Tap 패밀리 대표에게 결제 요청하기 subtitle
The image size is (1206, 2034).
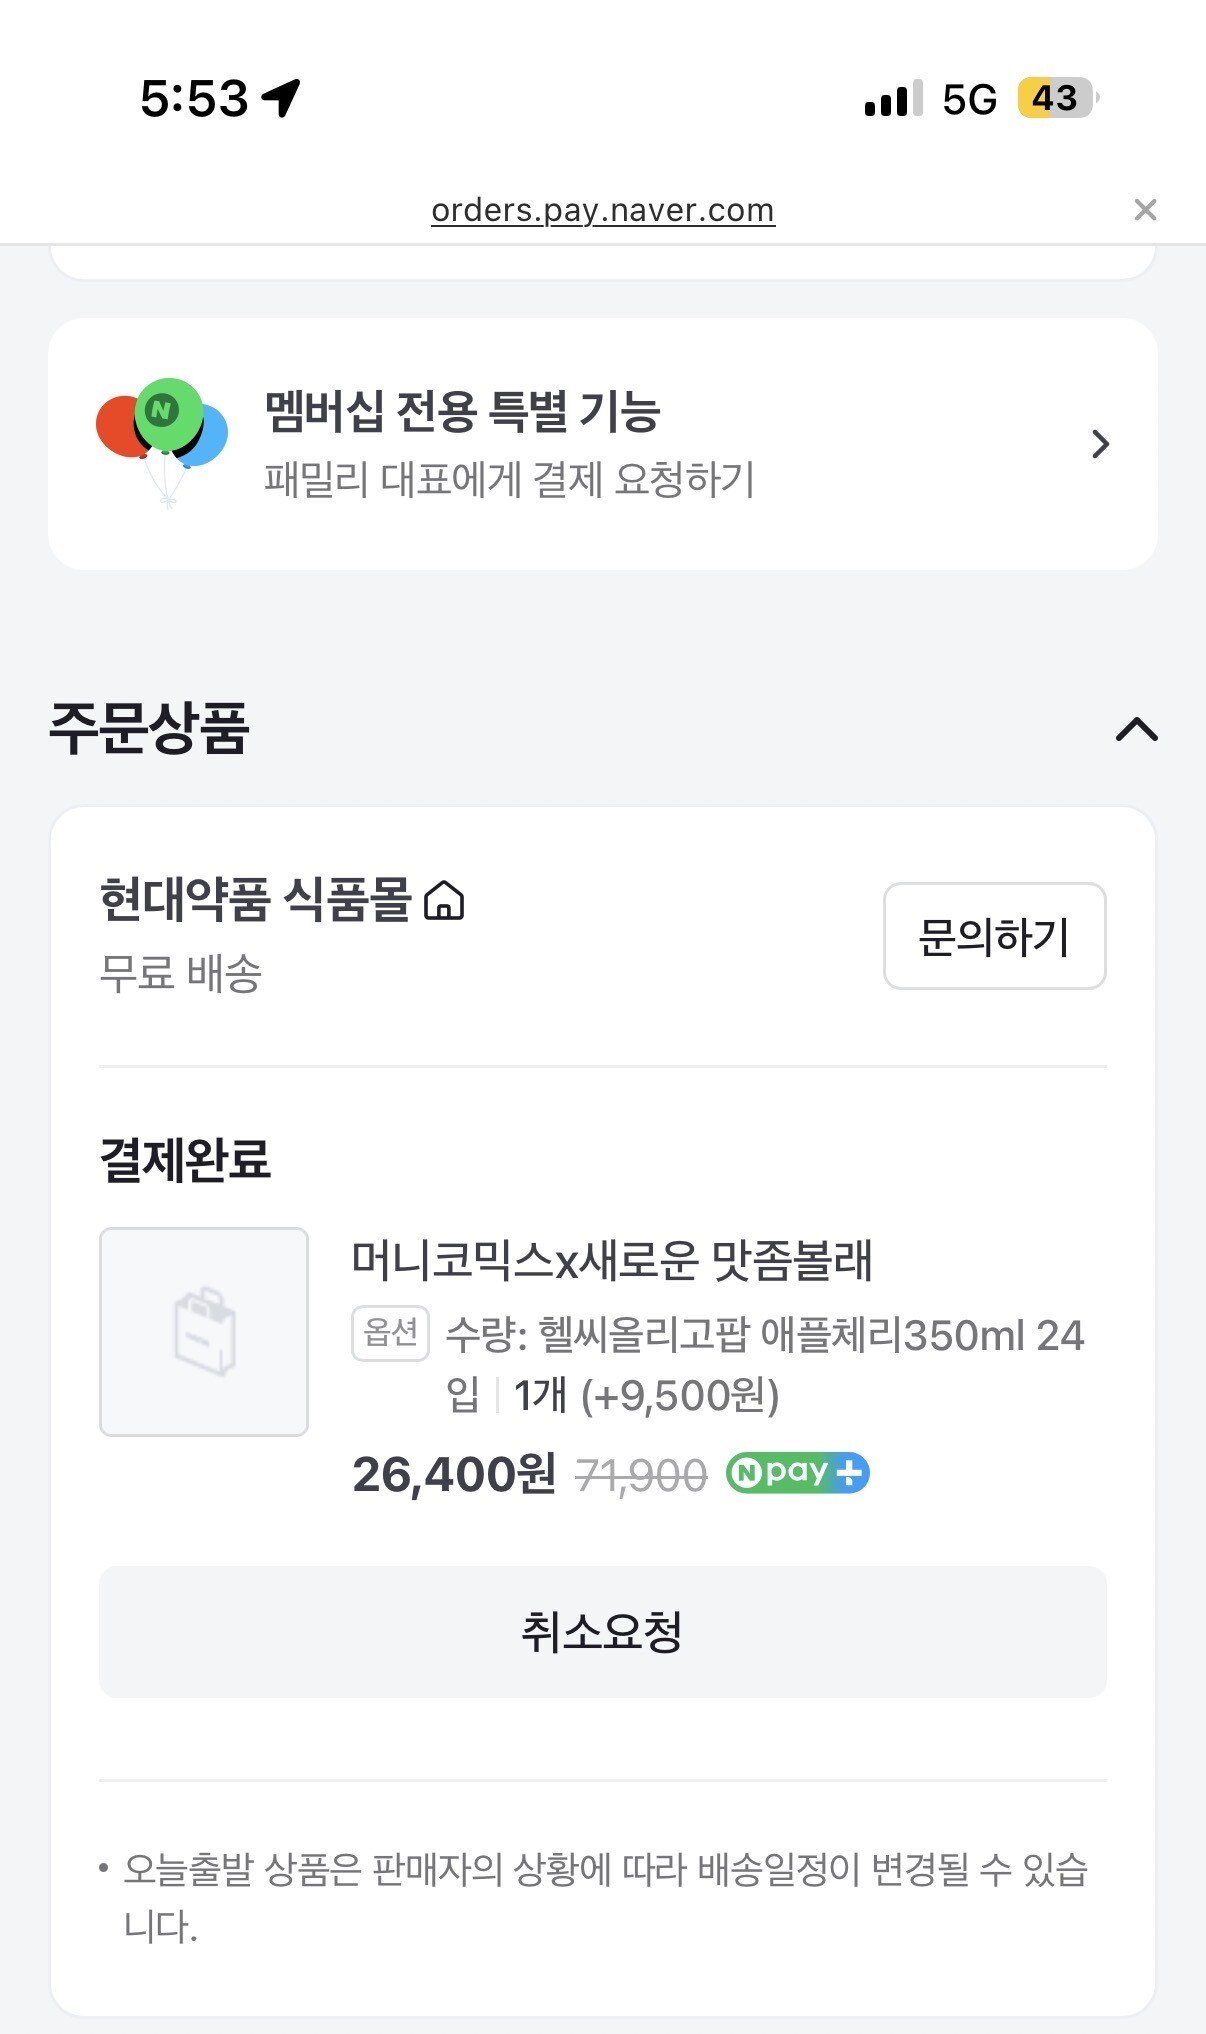tap(509, 480)
